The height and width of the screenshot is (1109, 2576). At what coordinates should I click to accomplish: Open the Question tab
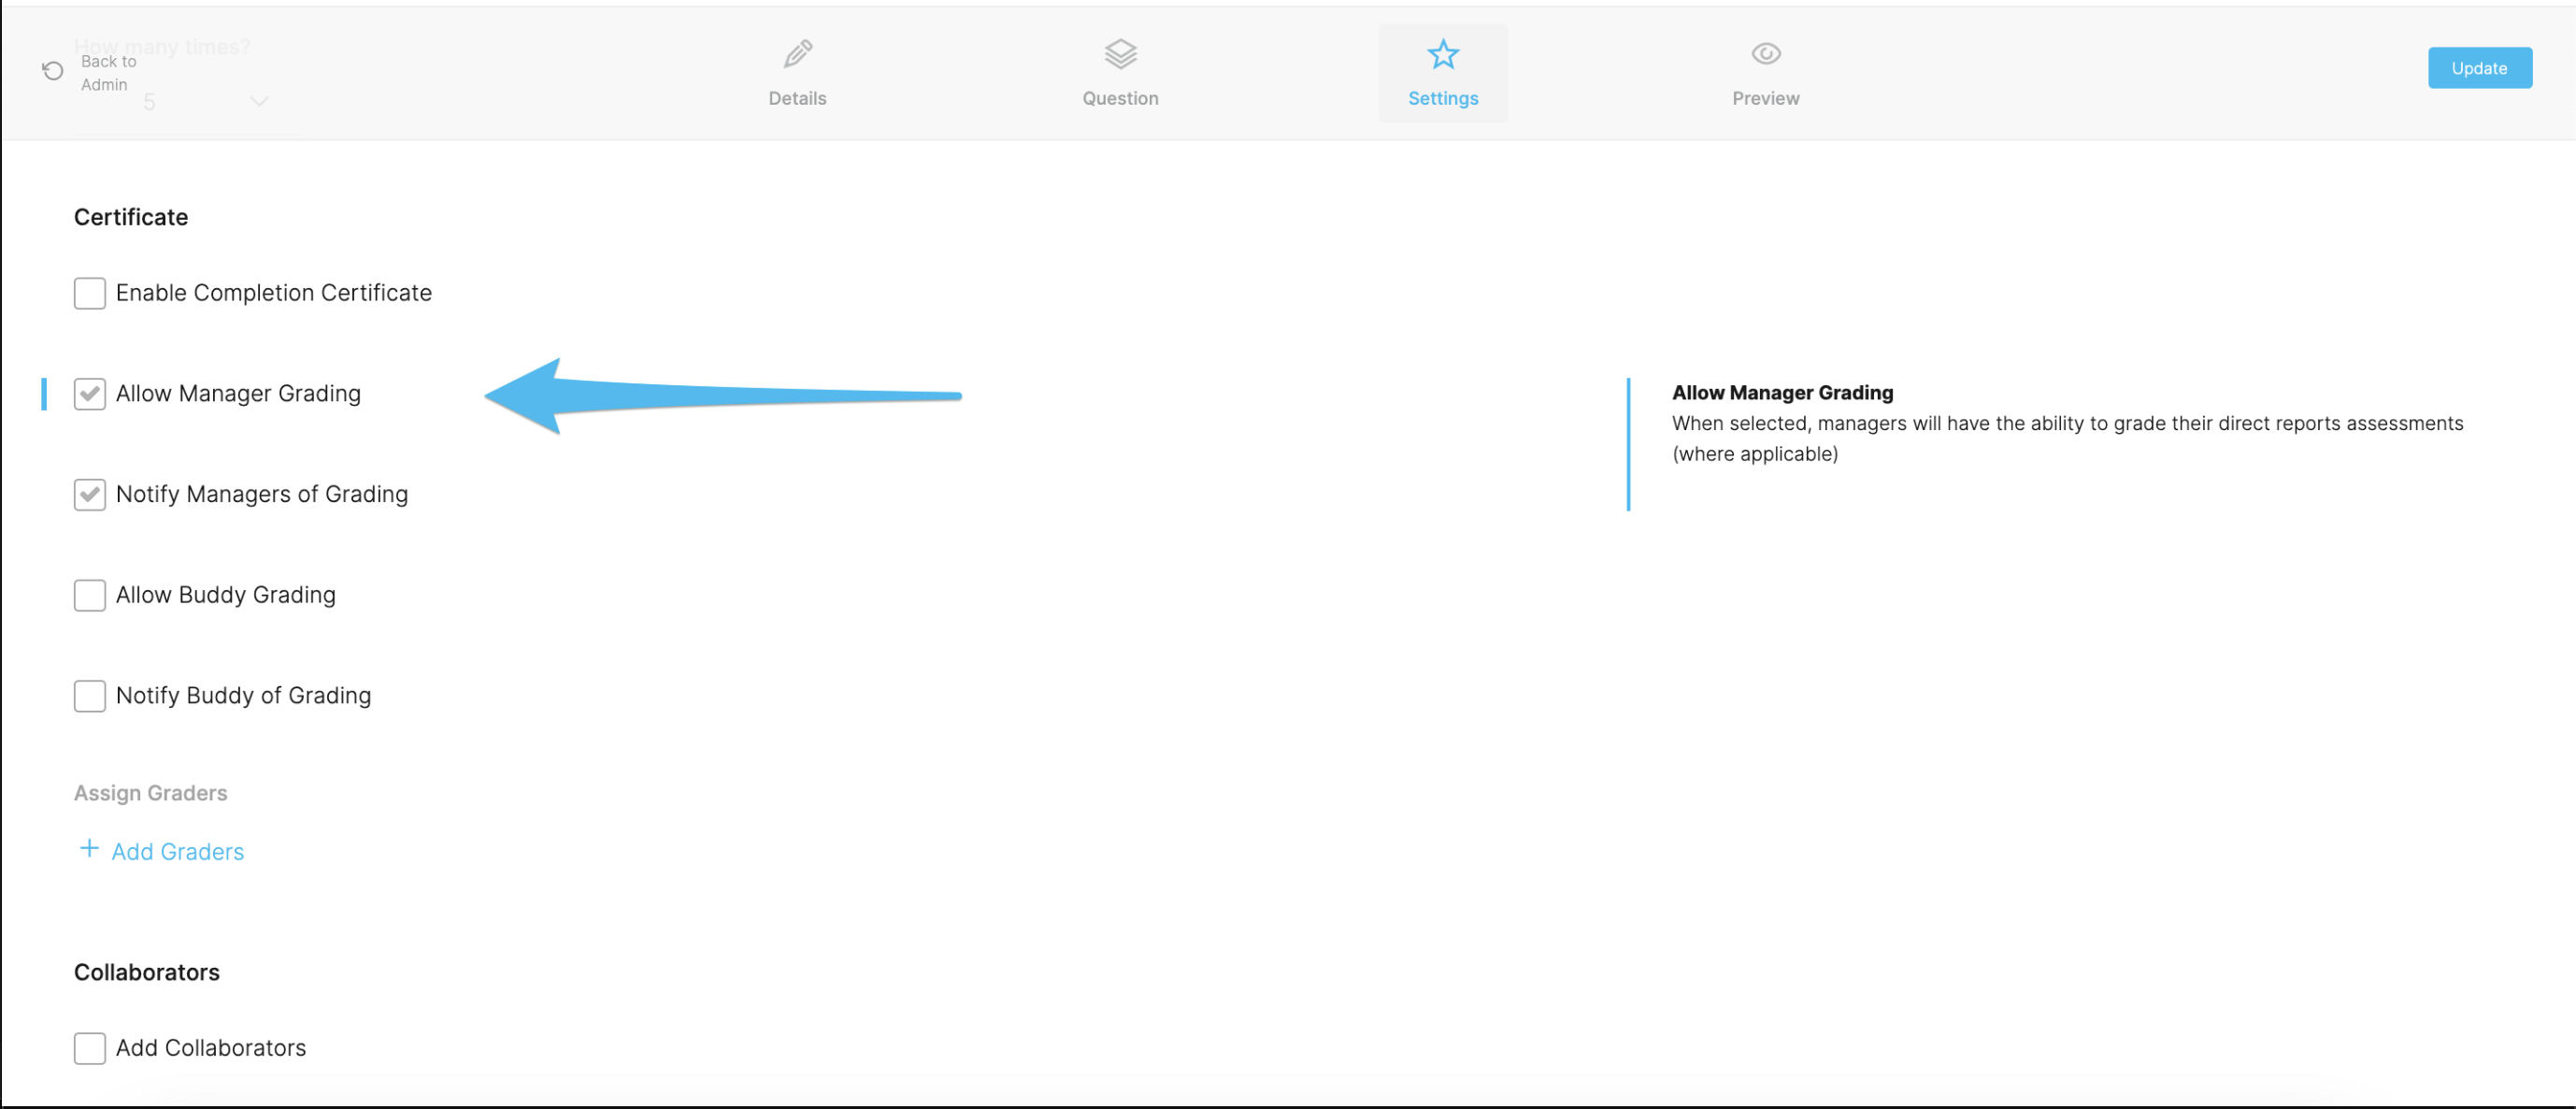coord(1120,73)
